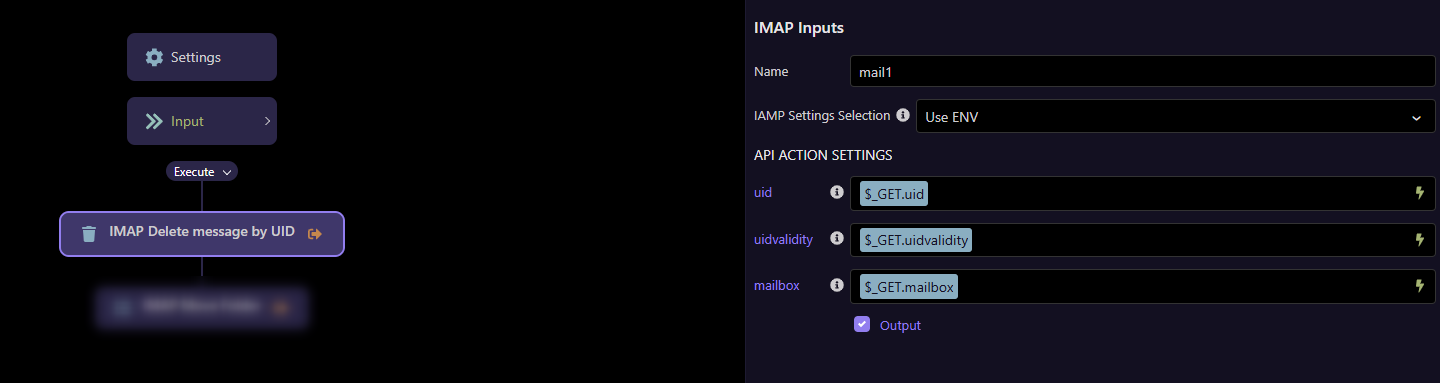Click the info icon next to uid
The image size is (1440, 383).
tap(837, 192)
